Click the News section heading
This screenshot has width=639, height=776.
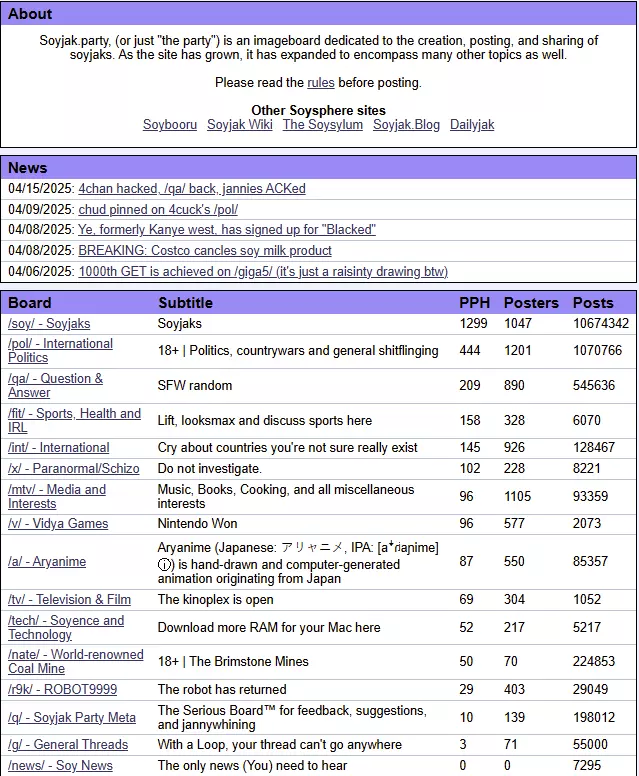28,168
